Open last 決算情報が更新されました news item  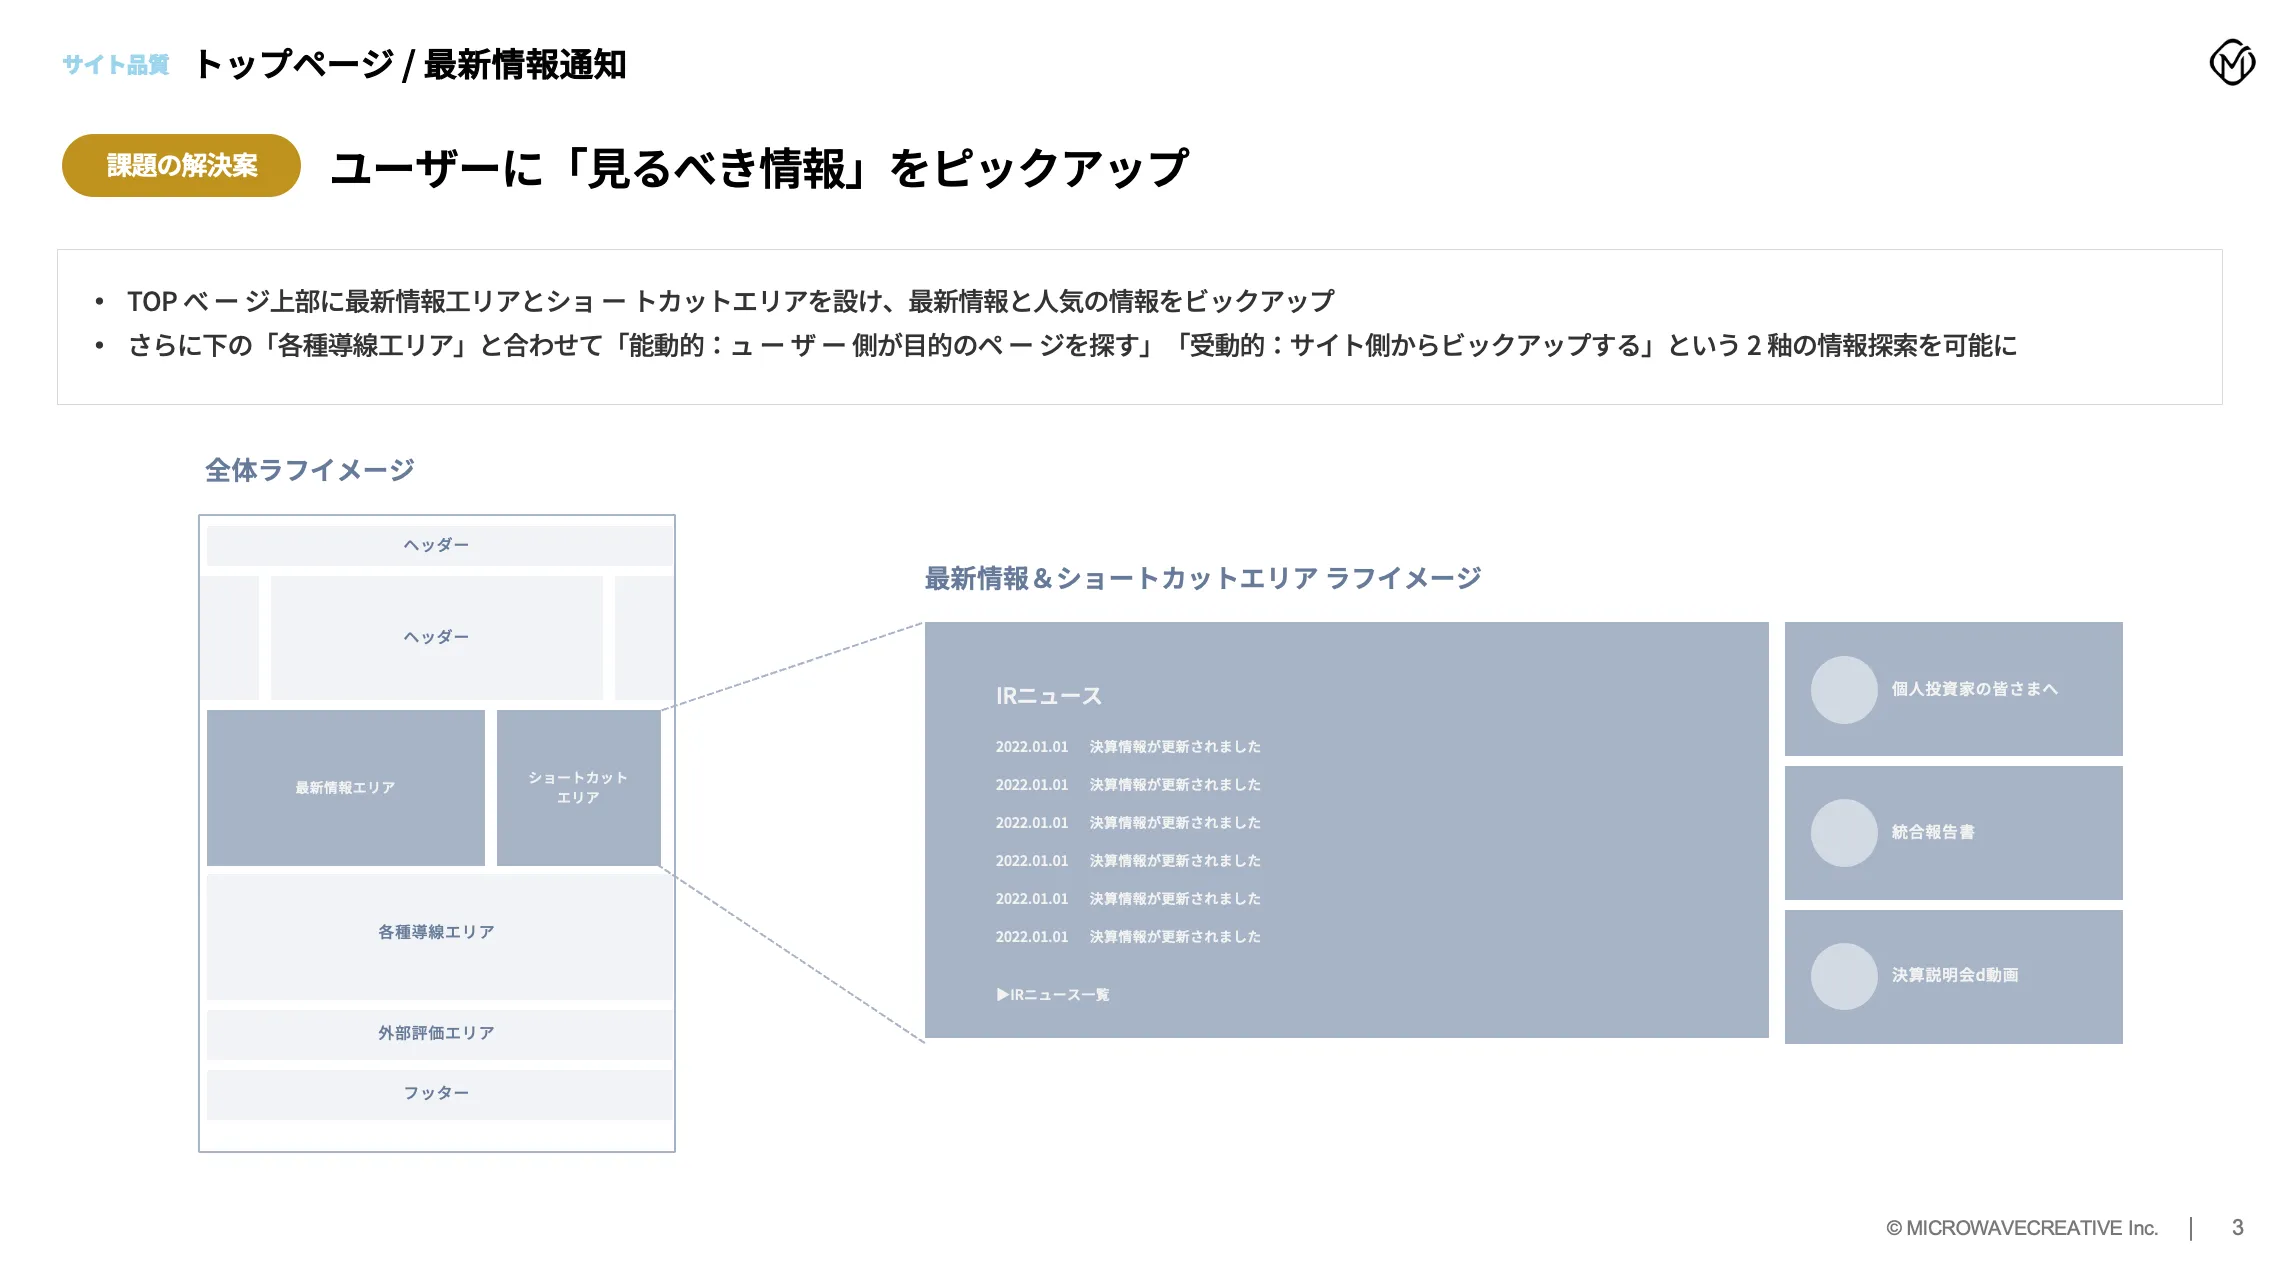point(1174,937)
